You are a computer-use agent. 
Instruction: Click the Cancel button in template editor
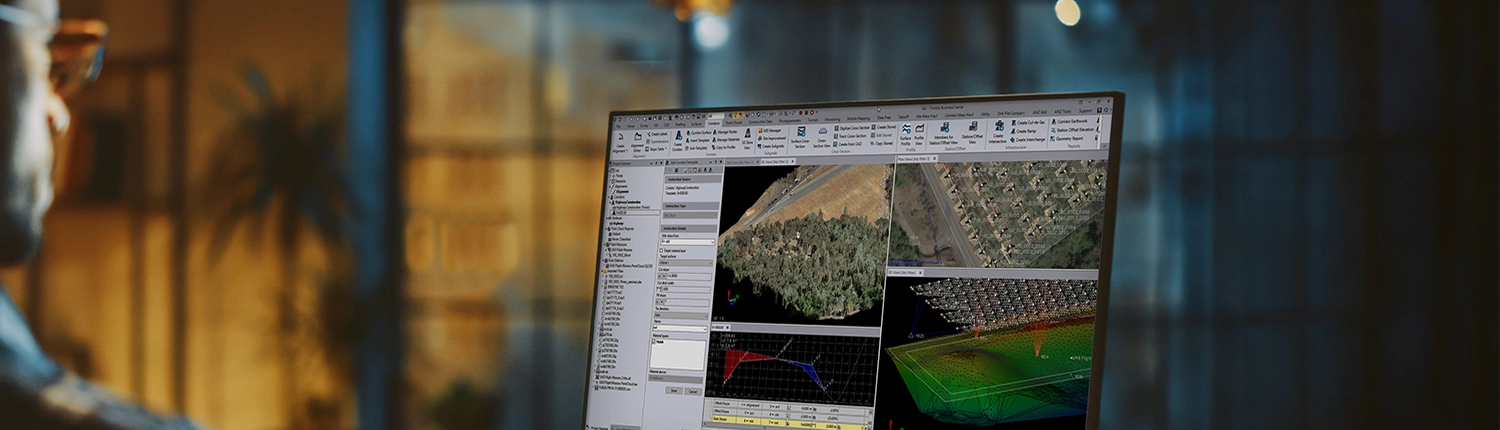tap(692, 391)
